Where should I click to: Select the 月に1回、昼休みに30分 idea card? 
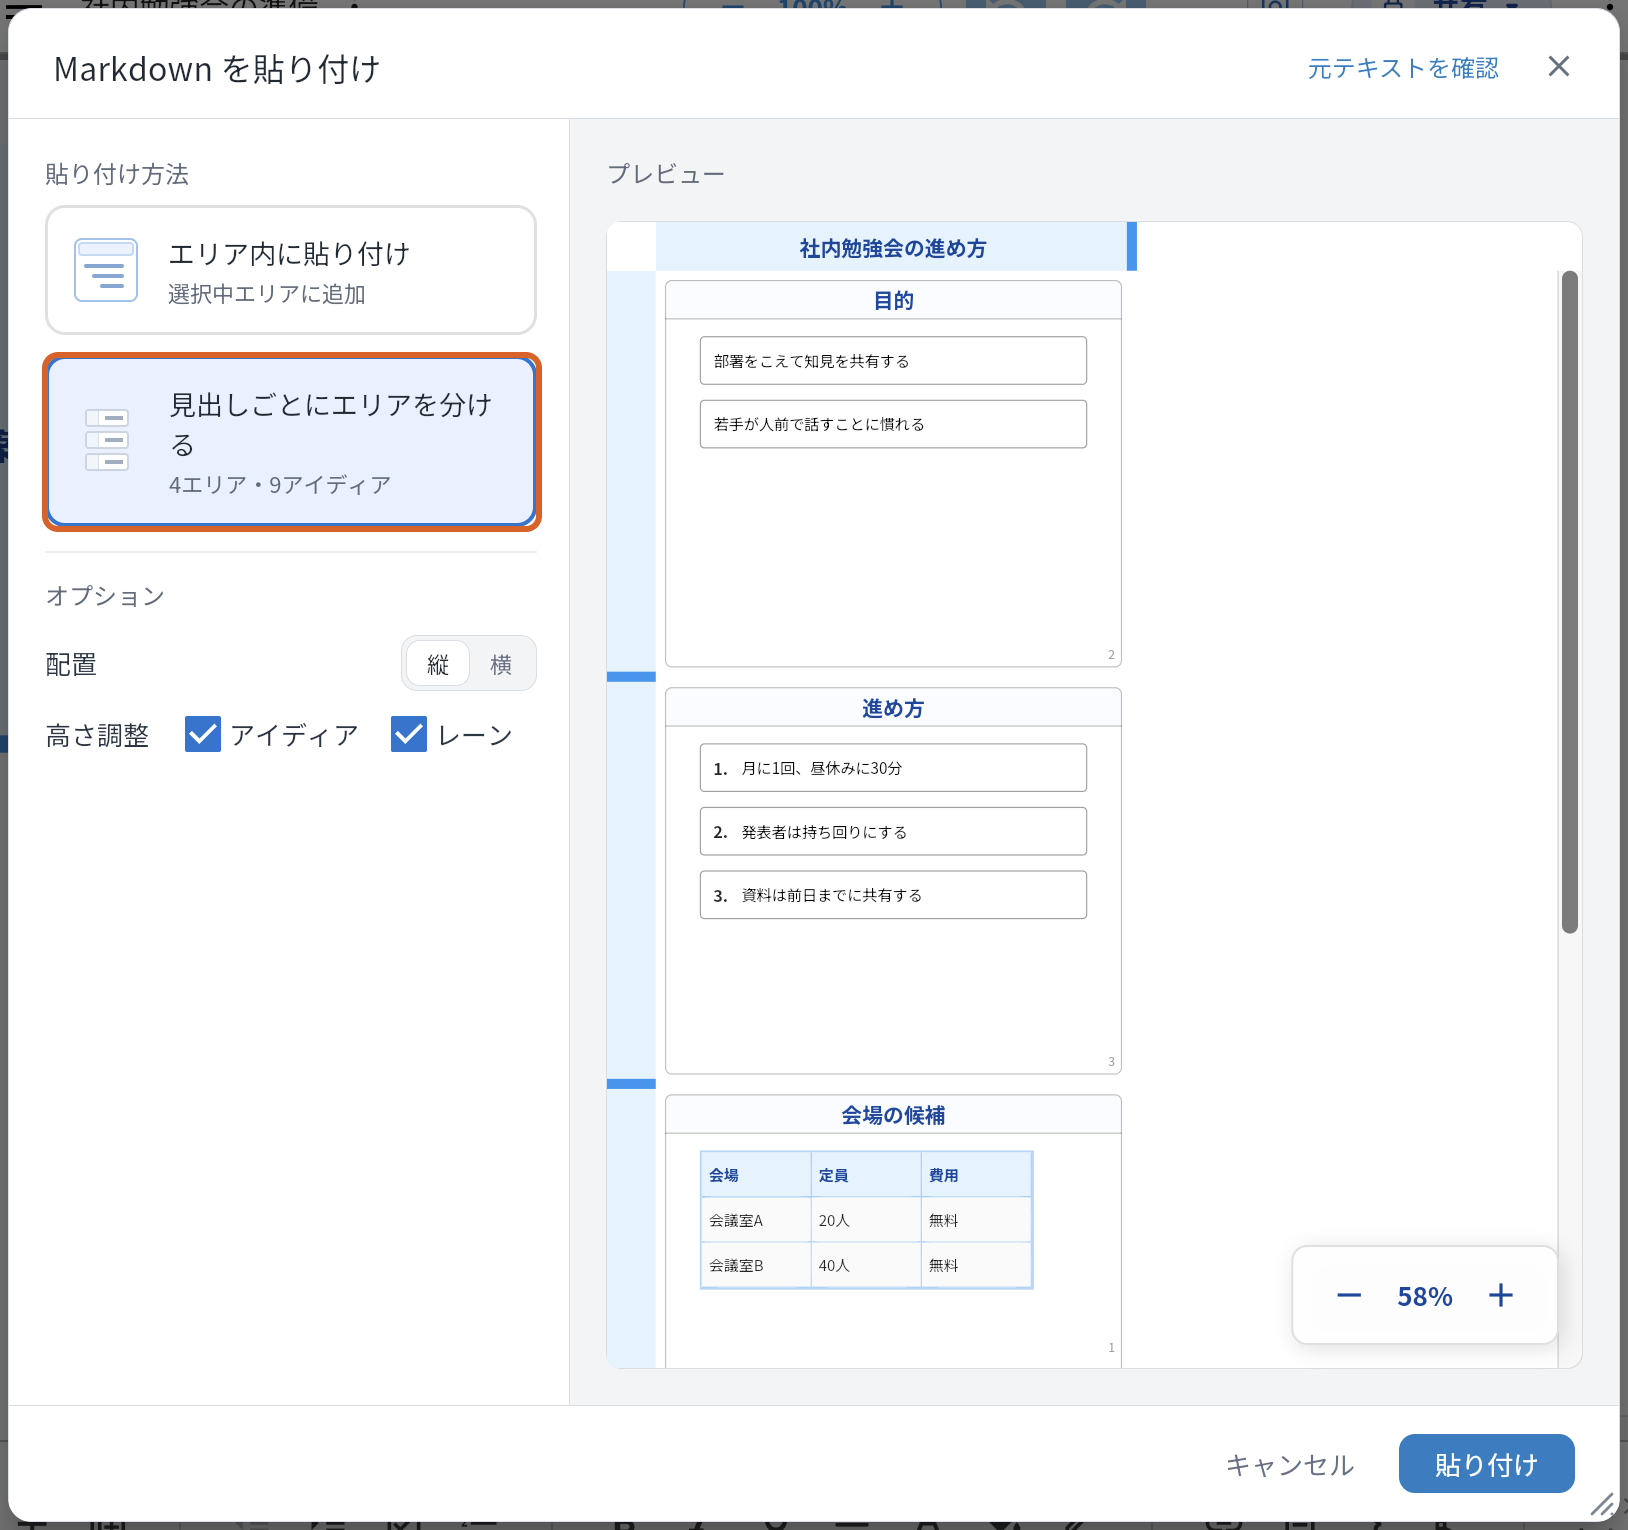coord(893,768)
